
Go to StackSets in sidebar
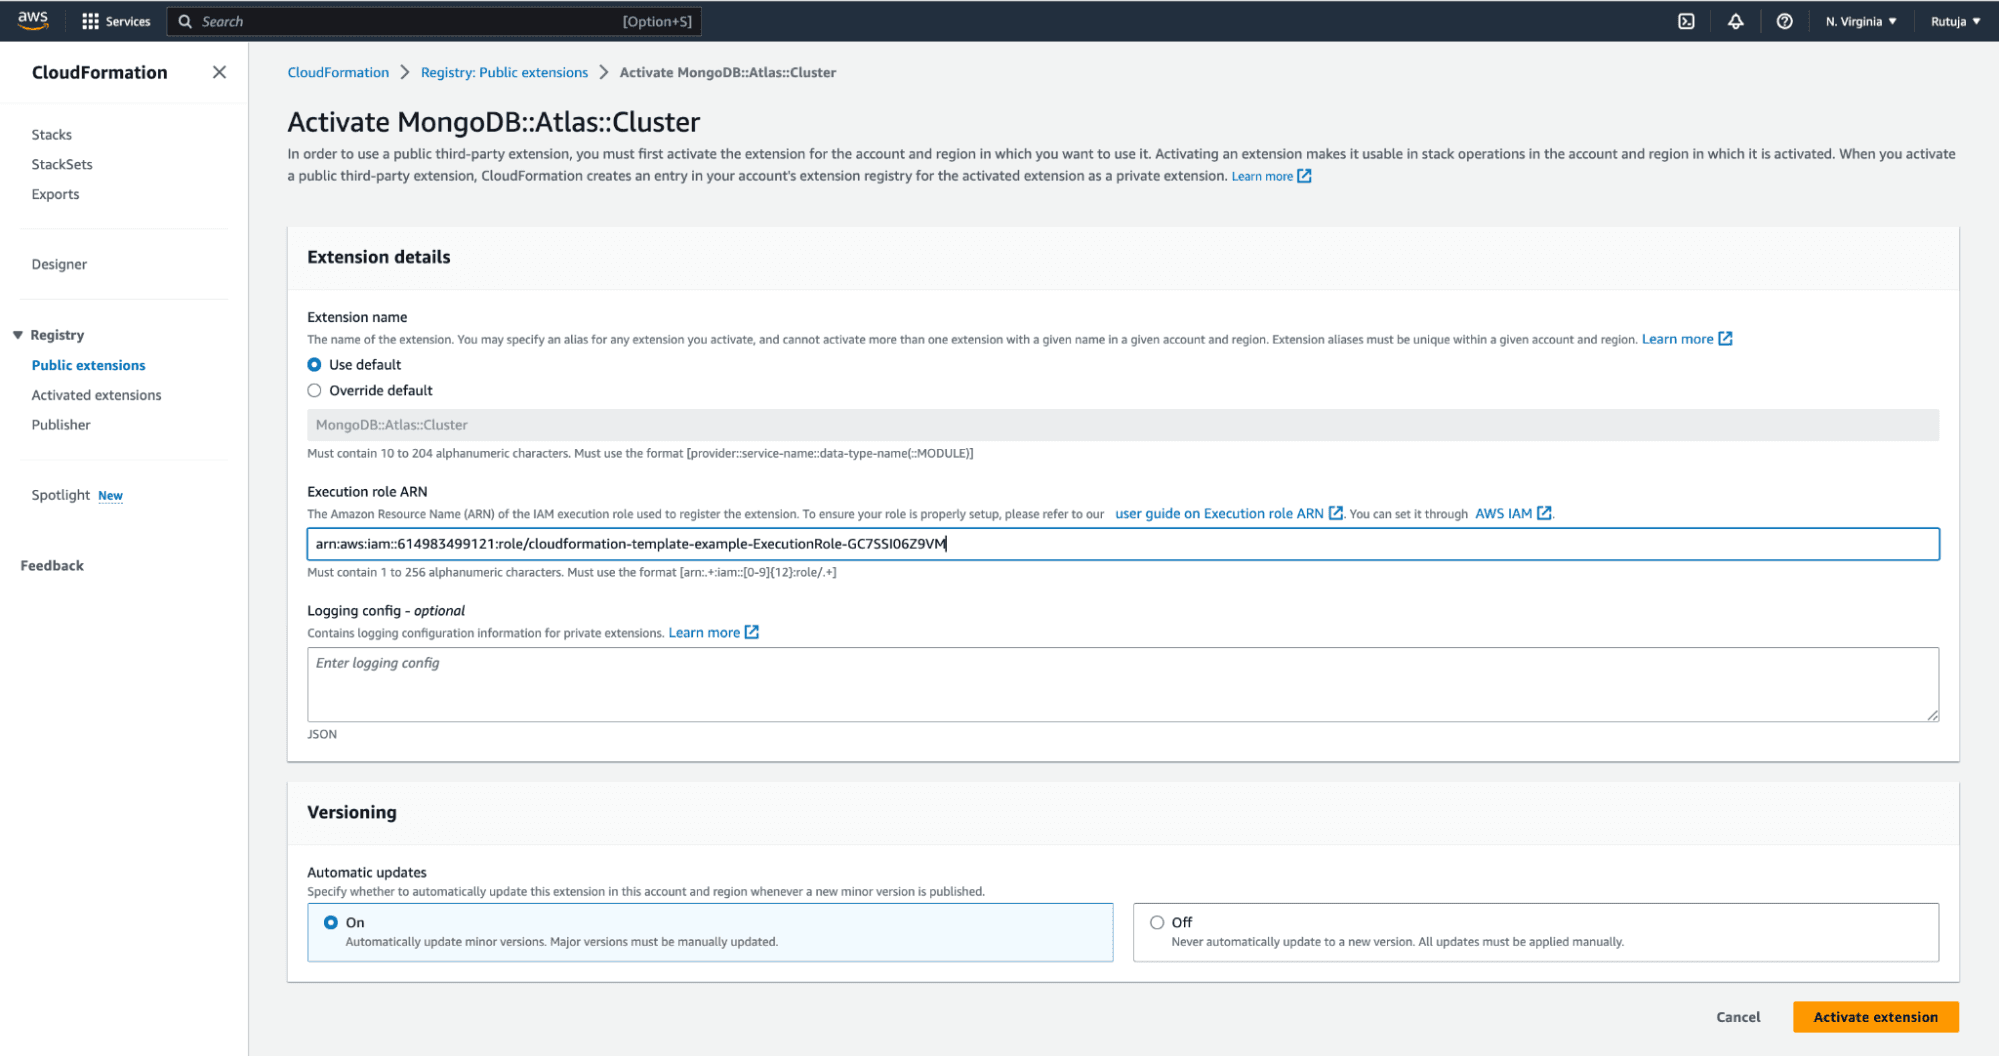point(62,164)
